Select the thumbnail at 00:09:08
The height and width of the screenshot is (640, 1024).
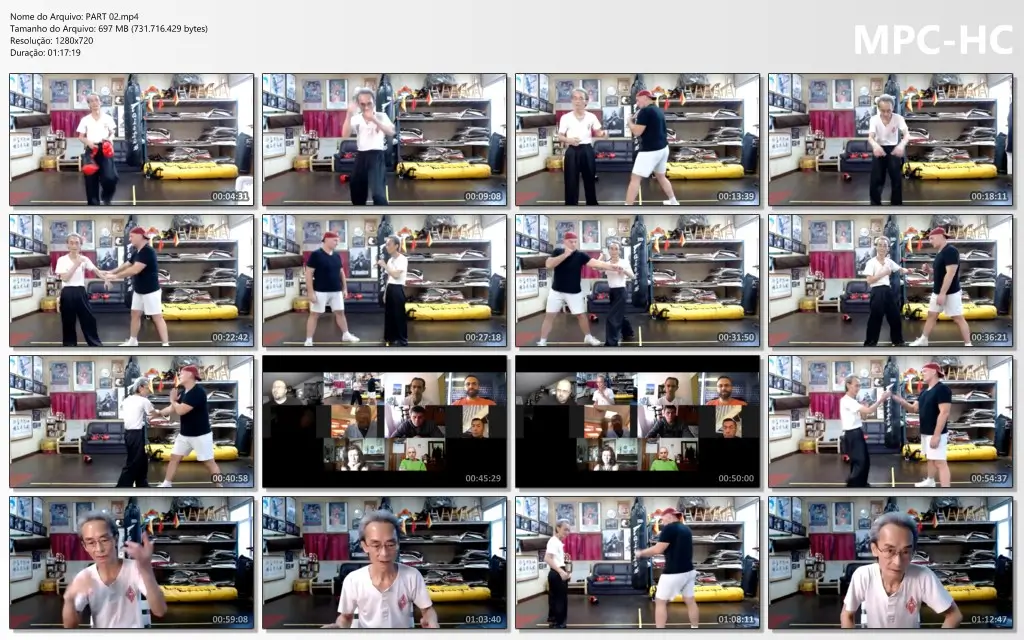[x=385, y=140]
